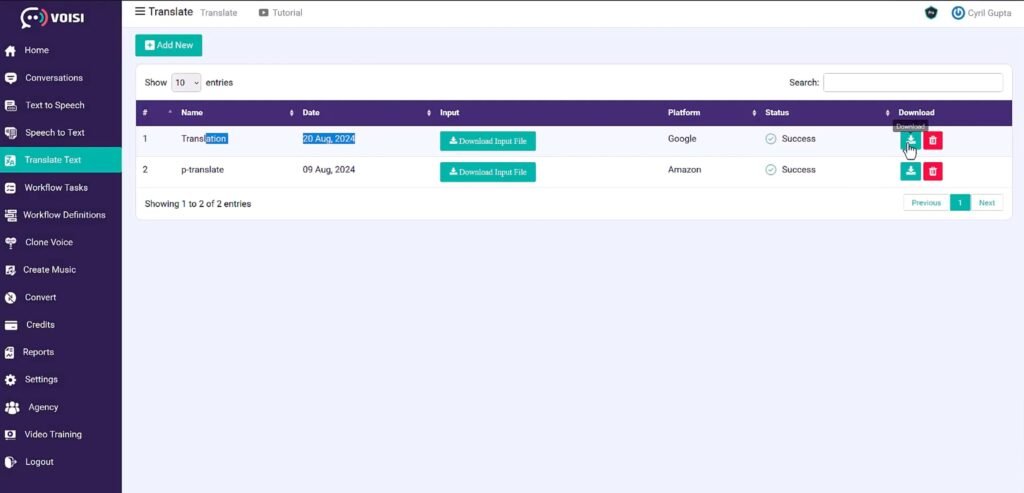
Task: Click the power icon next to Cyril Gupta
Action: (958, 13)
